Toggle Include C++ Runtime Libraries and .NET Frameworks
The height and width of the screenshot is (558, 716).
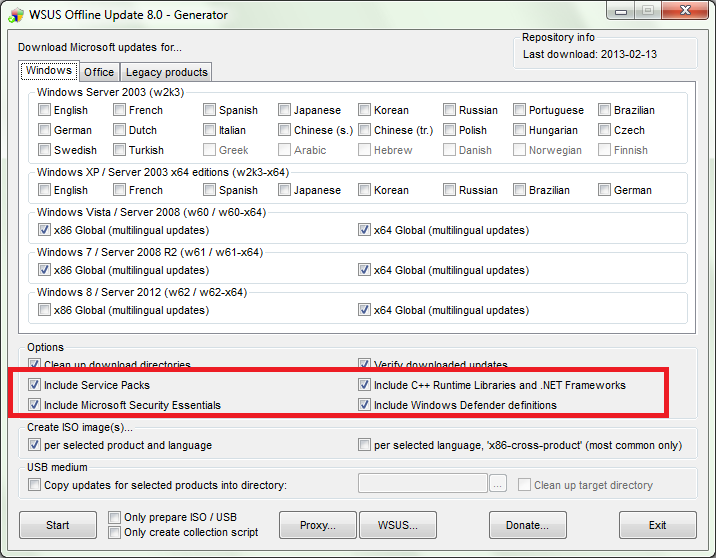(x=365, y=385)
